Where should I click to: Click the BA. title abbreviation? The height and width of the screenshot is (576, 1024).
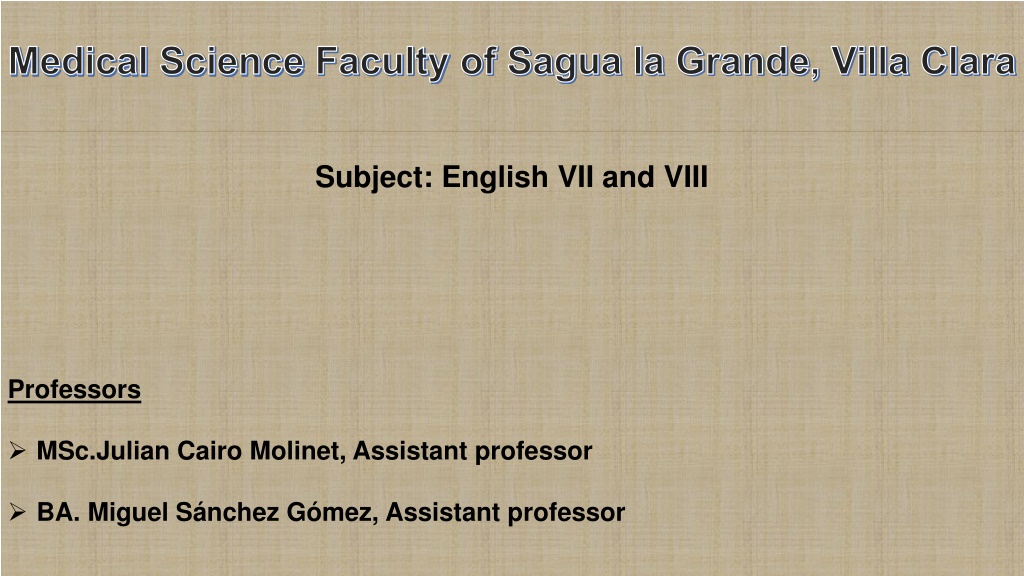click(58, 513)
